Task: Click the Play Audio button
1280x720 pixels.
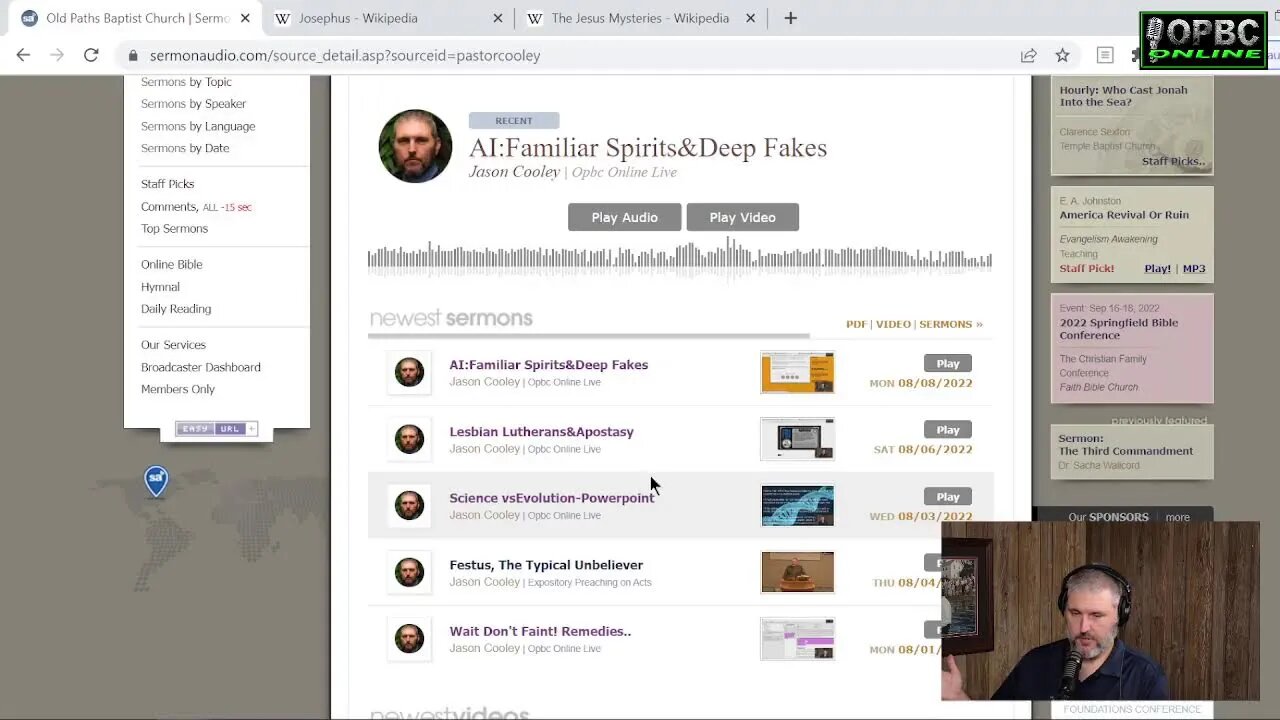Action: (624, 217)
